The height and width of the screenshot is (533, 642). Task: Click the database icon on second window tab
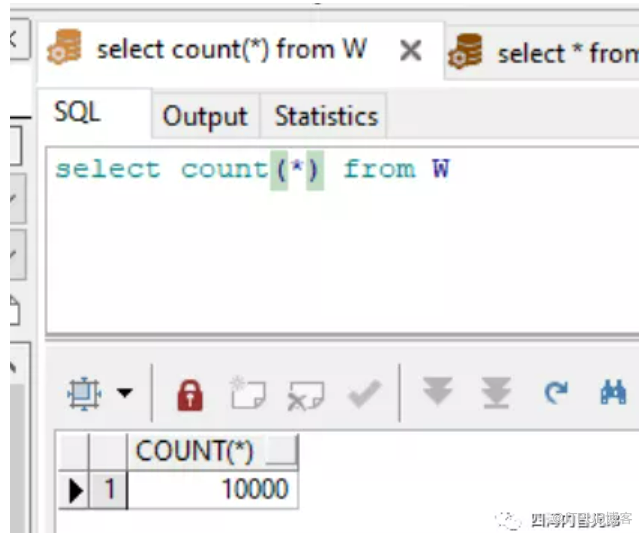pyautogui.click(x=465, y=51)
